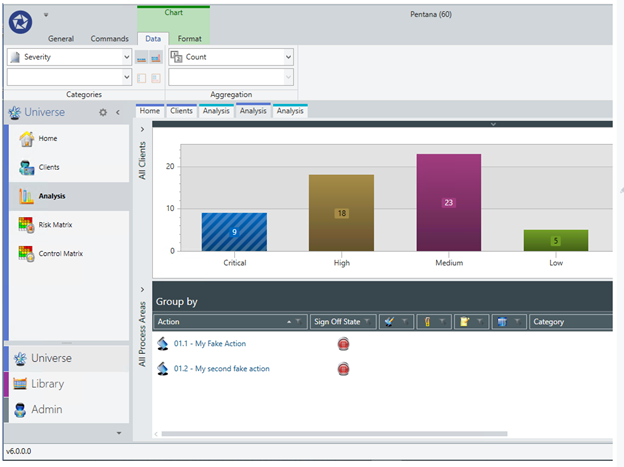Viewport: 624px width, 467px height.
Task: Open the Sign Off State filter icon
Action: click(368, 321)
